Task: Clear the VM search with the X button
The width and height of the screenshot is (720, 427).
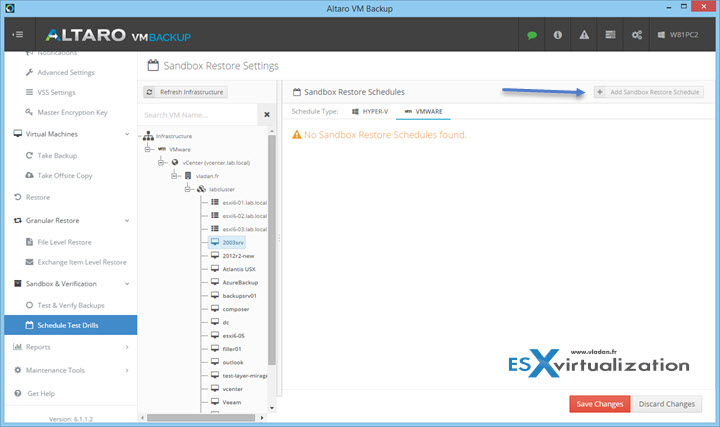Action: [267, 115]
